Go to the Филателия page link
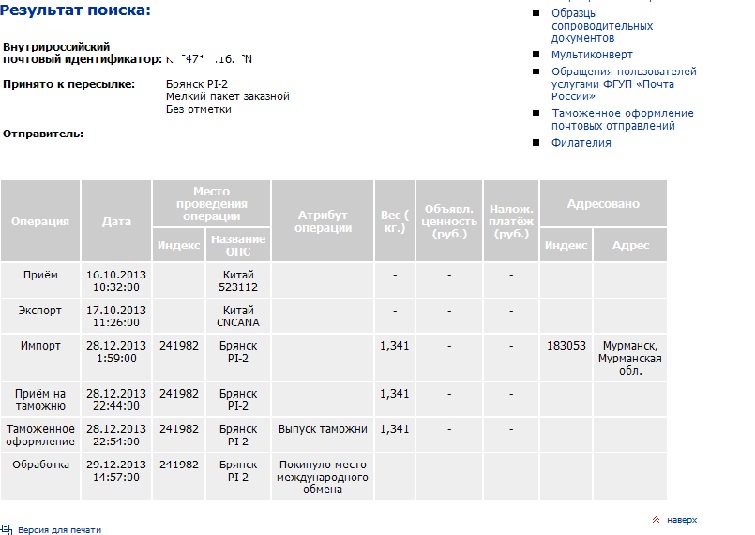 (x=581, y=143)
